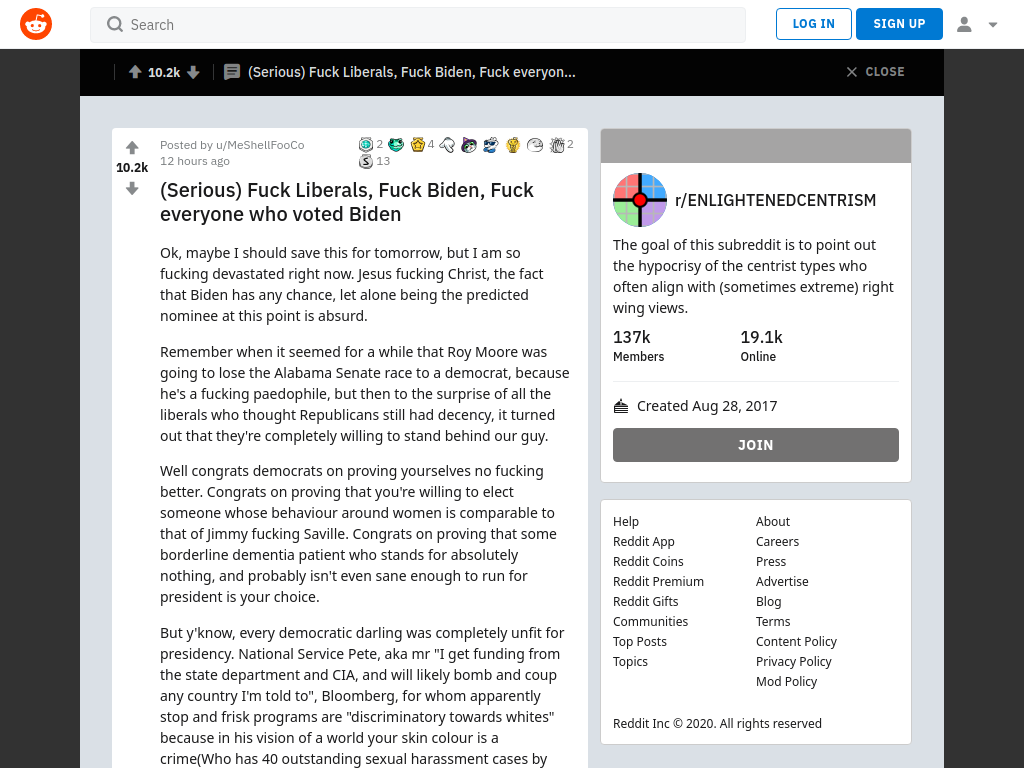Click the search magnifier icon
The width and height of the screenshot is (1024, 768).
point(115,24)
